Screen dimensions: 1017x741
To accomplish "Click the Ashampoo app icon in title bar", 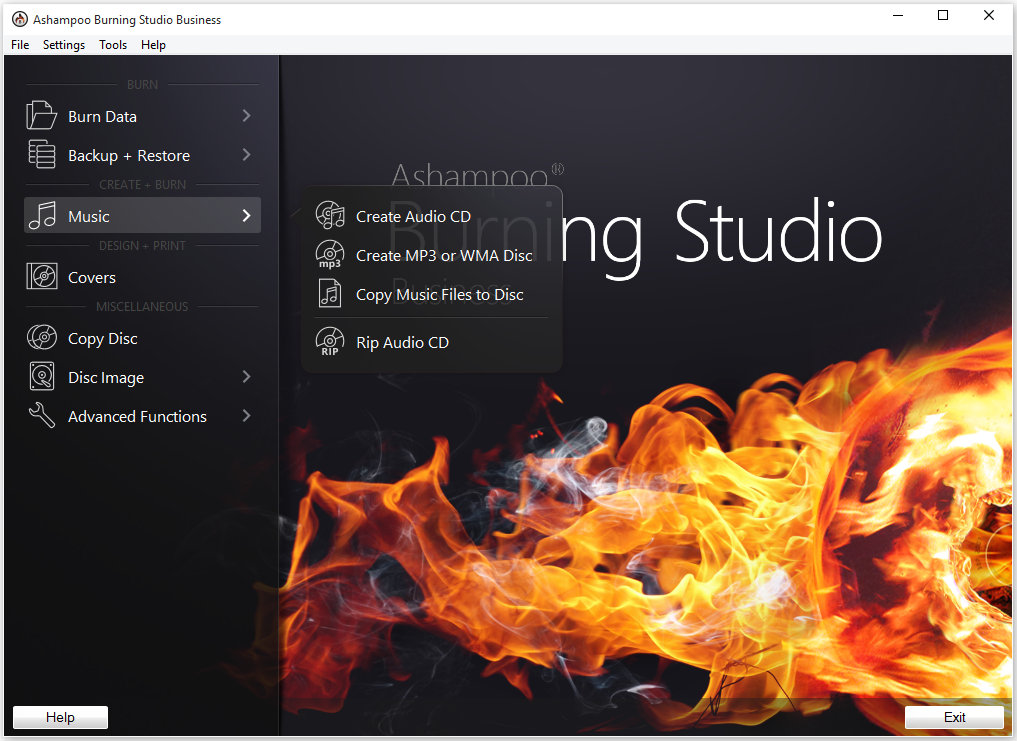I will pyautogui.click(x=20, y=19).
